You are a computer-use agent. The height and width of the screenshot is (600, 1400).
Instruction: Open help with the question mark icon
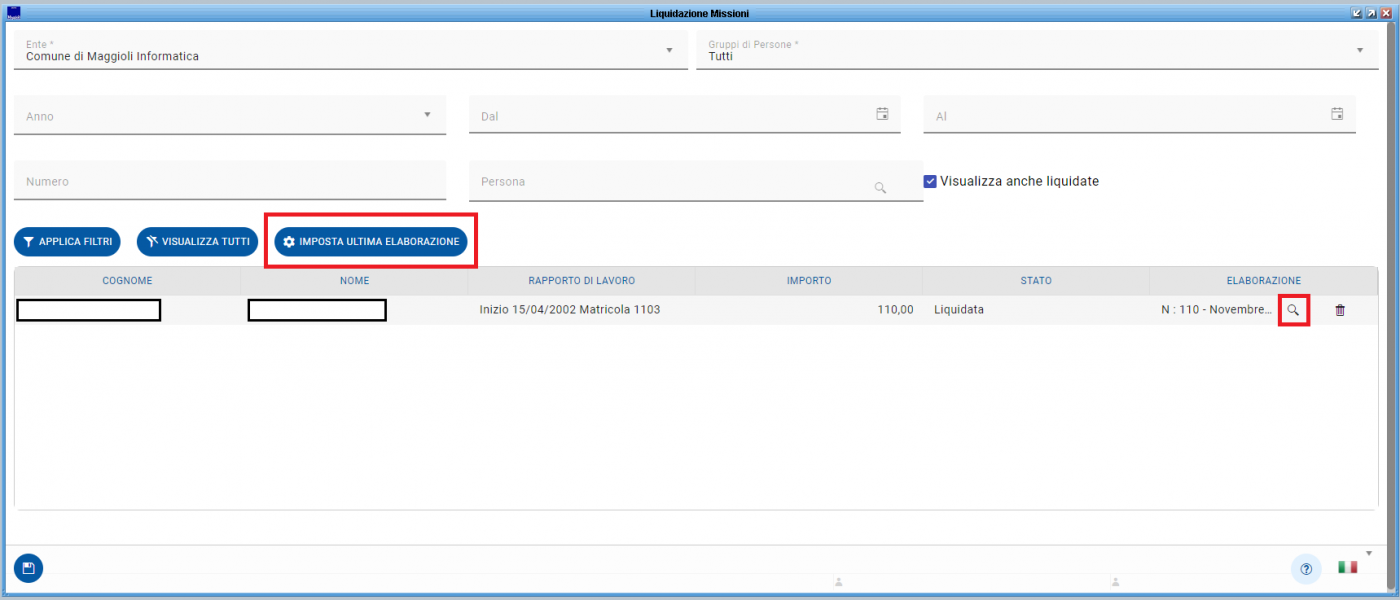pos(1305,569)
